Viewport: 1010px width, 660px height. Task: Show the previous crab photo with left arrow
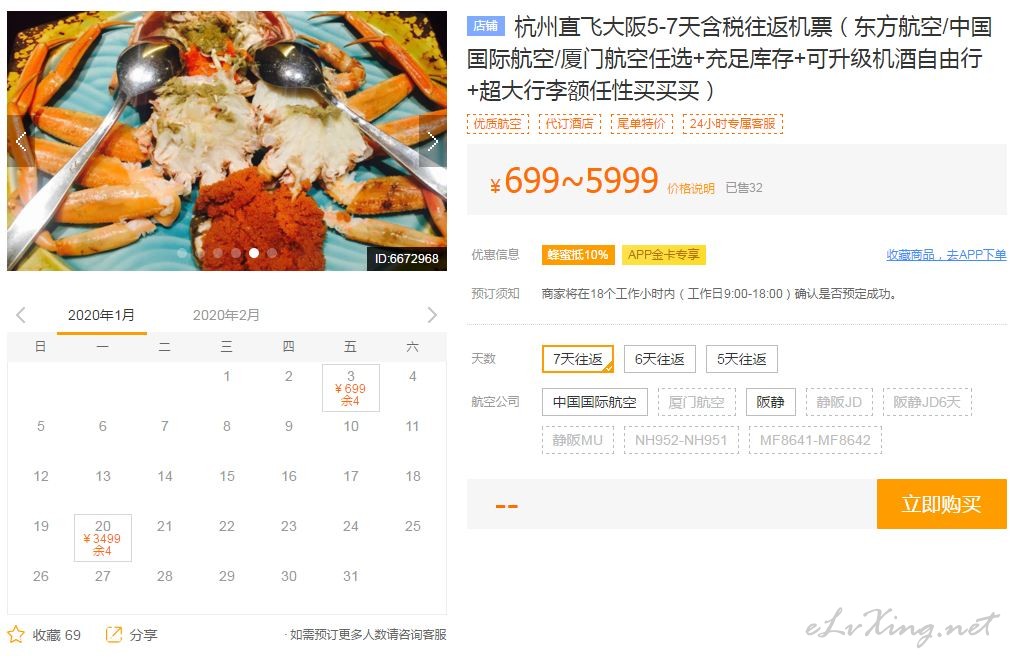21,141
